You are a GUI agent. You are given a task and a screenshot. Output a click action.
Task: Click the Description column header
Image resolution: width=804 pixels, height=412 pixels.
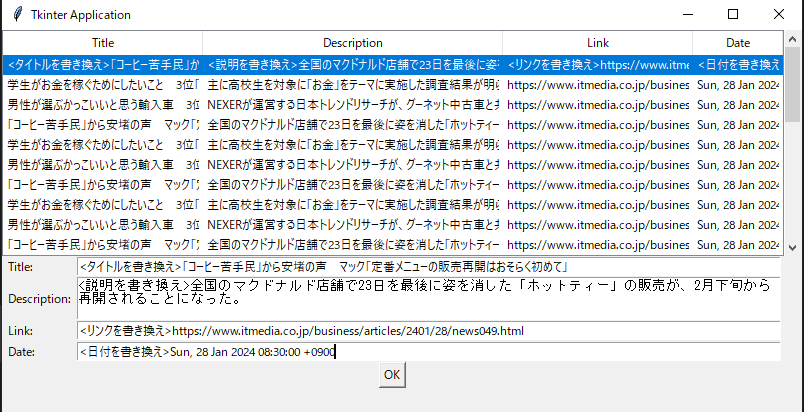point(352,43)
